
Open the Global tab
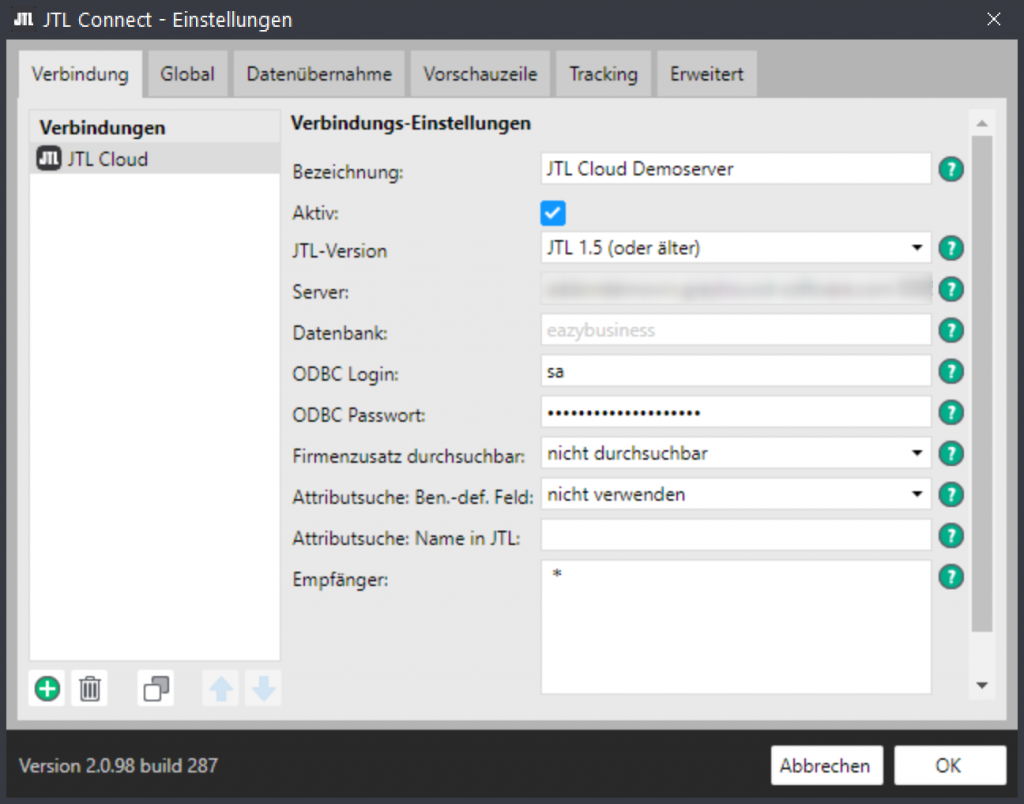[187, 74]
